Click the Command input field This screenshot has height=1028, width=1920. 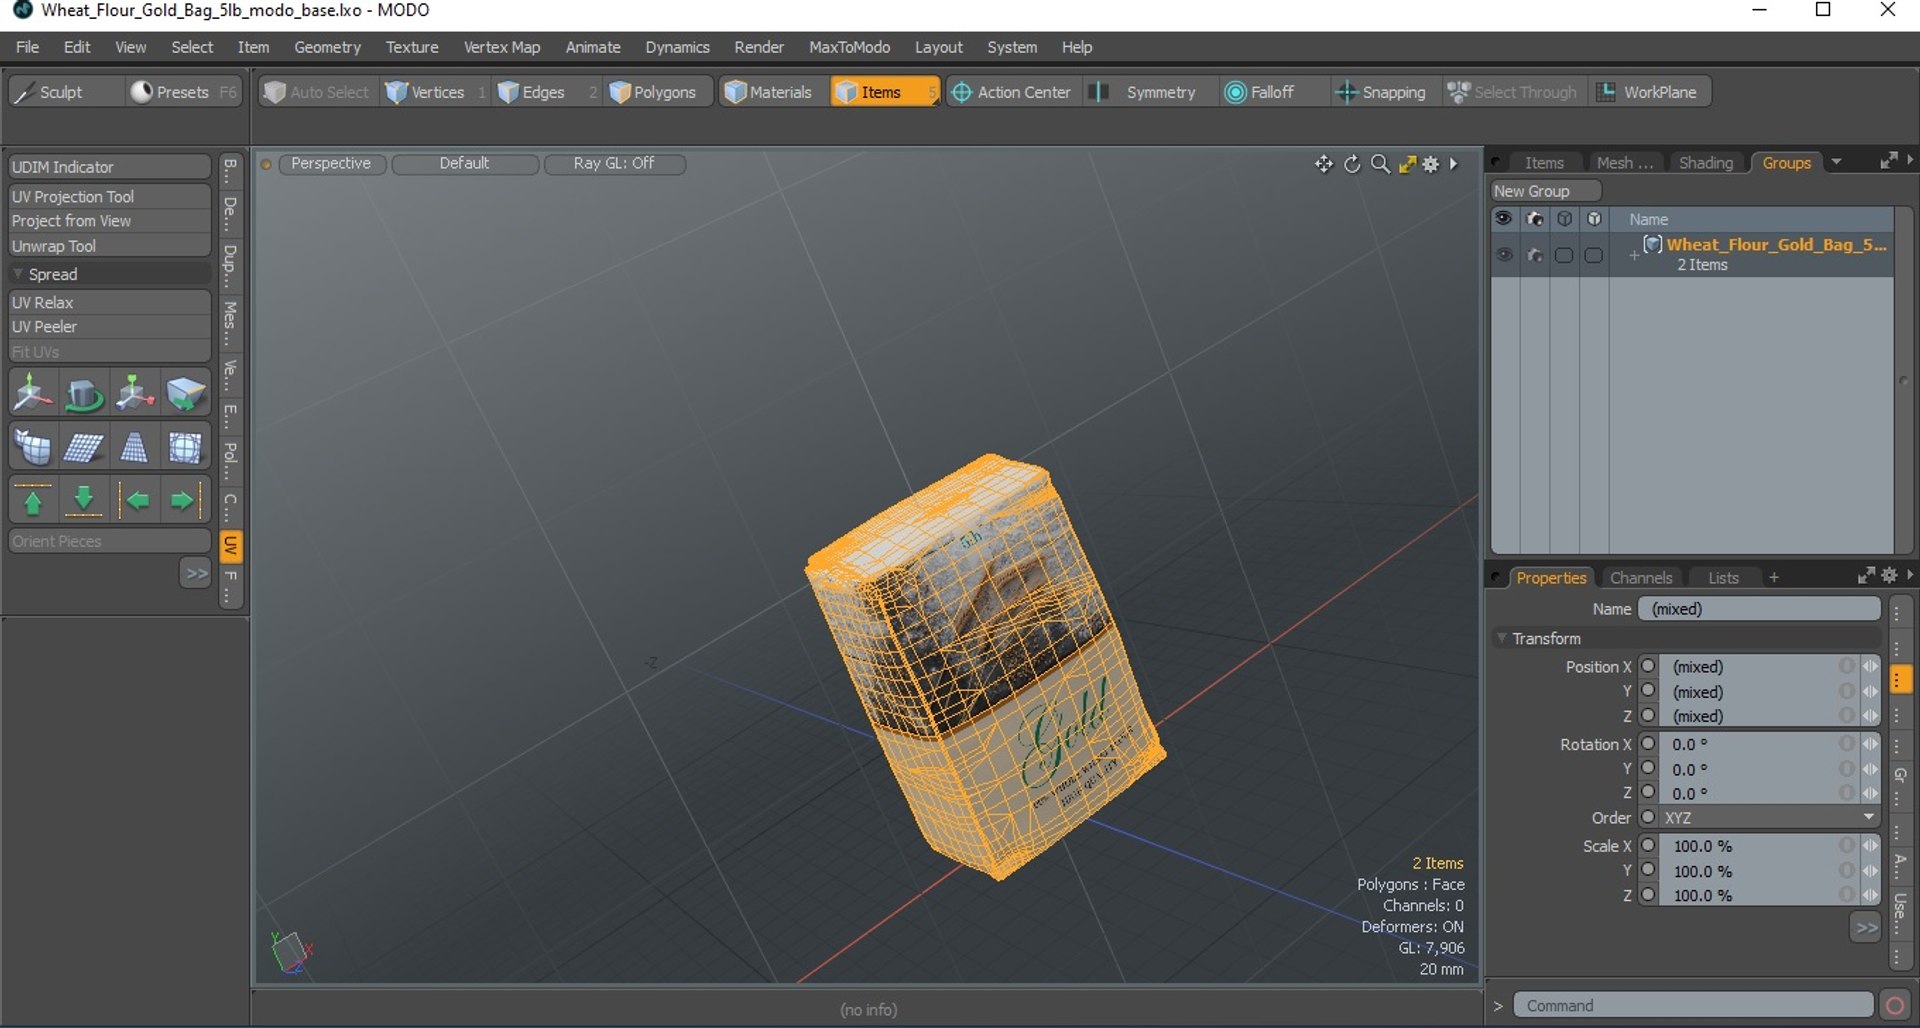tap(1693, 1006)
